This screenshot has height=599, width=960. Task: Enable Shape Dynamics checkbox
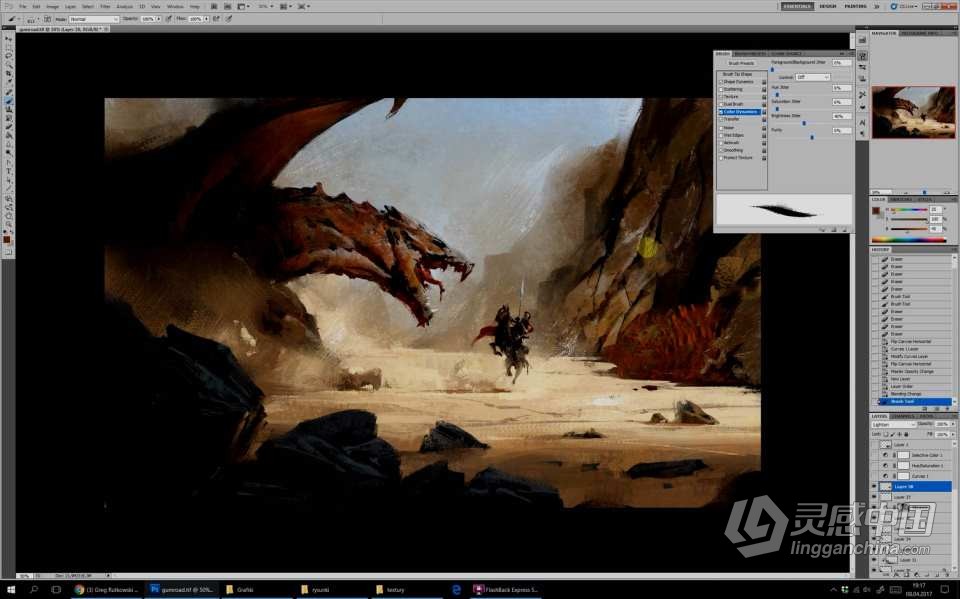721,81
